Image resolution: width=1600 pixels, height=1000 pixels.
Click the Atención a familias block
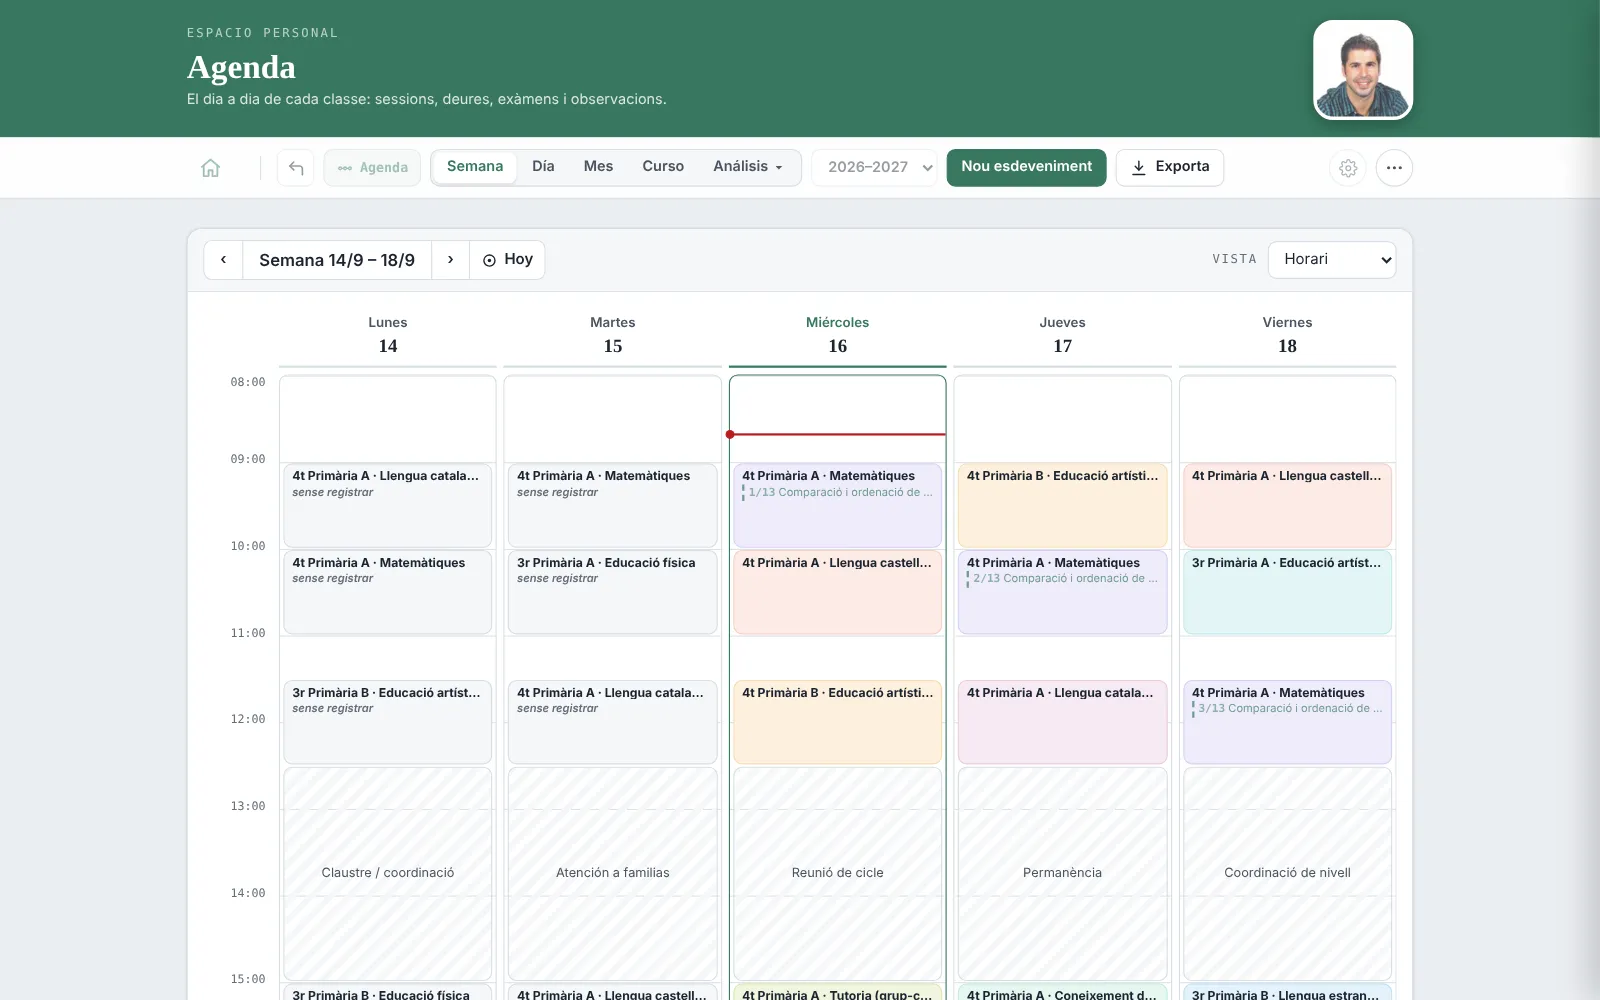tap(613, 873)
